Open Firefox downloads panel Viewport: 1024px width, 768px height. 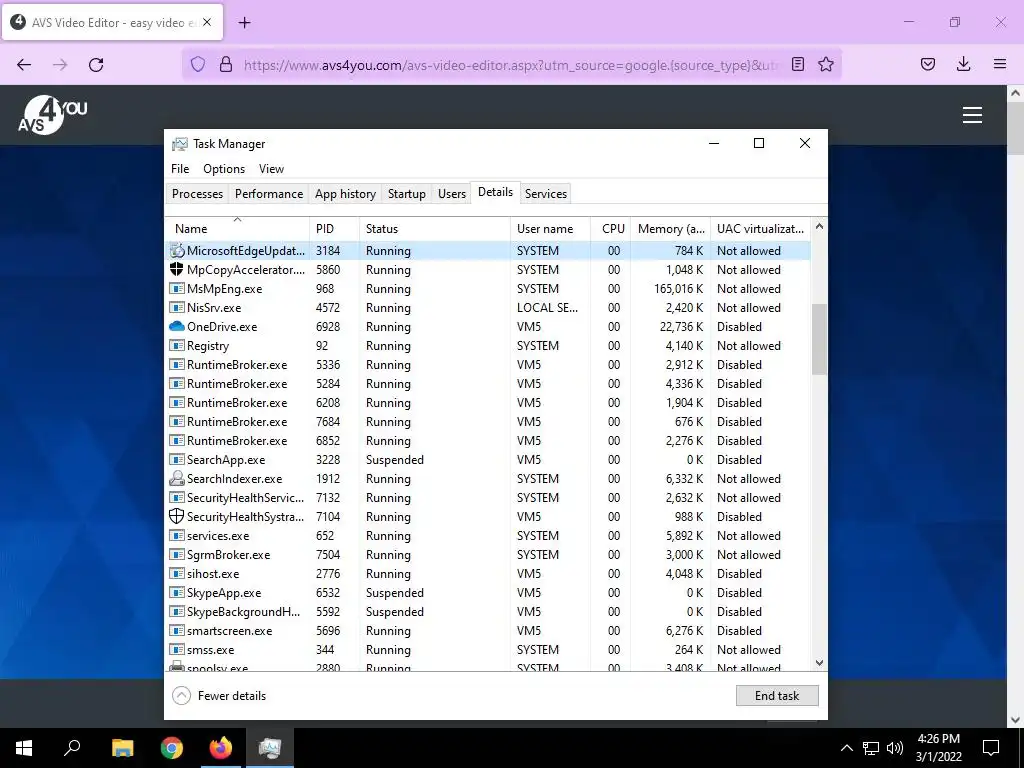pos(963,64)
